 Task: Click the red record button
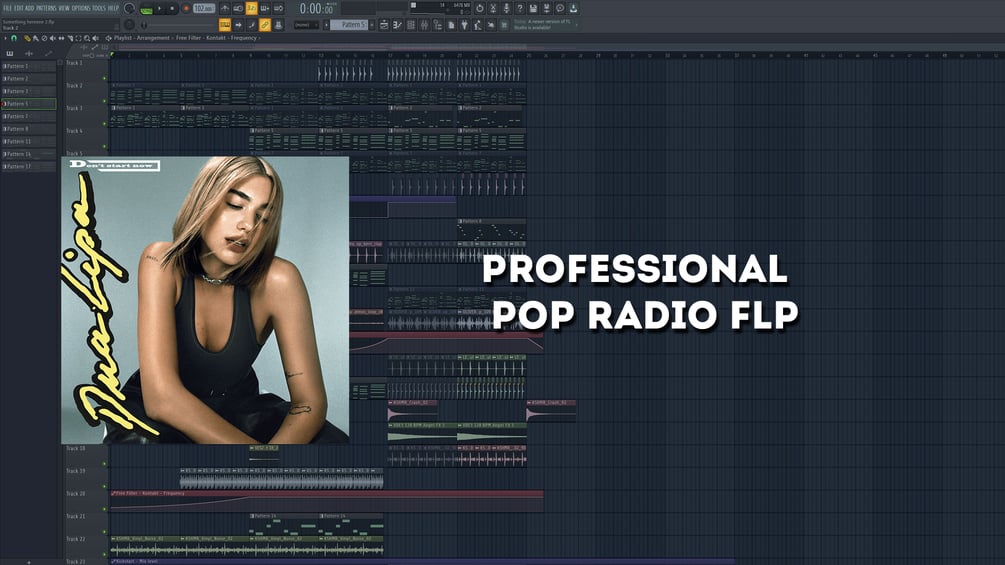(x=186, y=9)
